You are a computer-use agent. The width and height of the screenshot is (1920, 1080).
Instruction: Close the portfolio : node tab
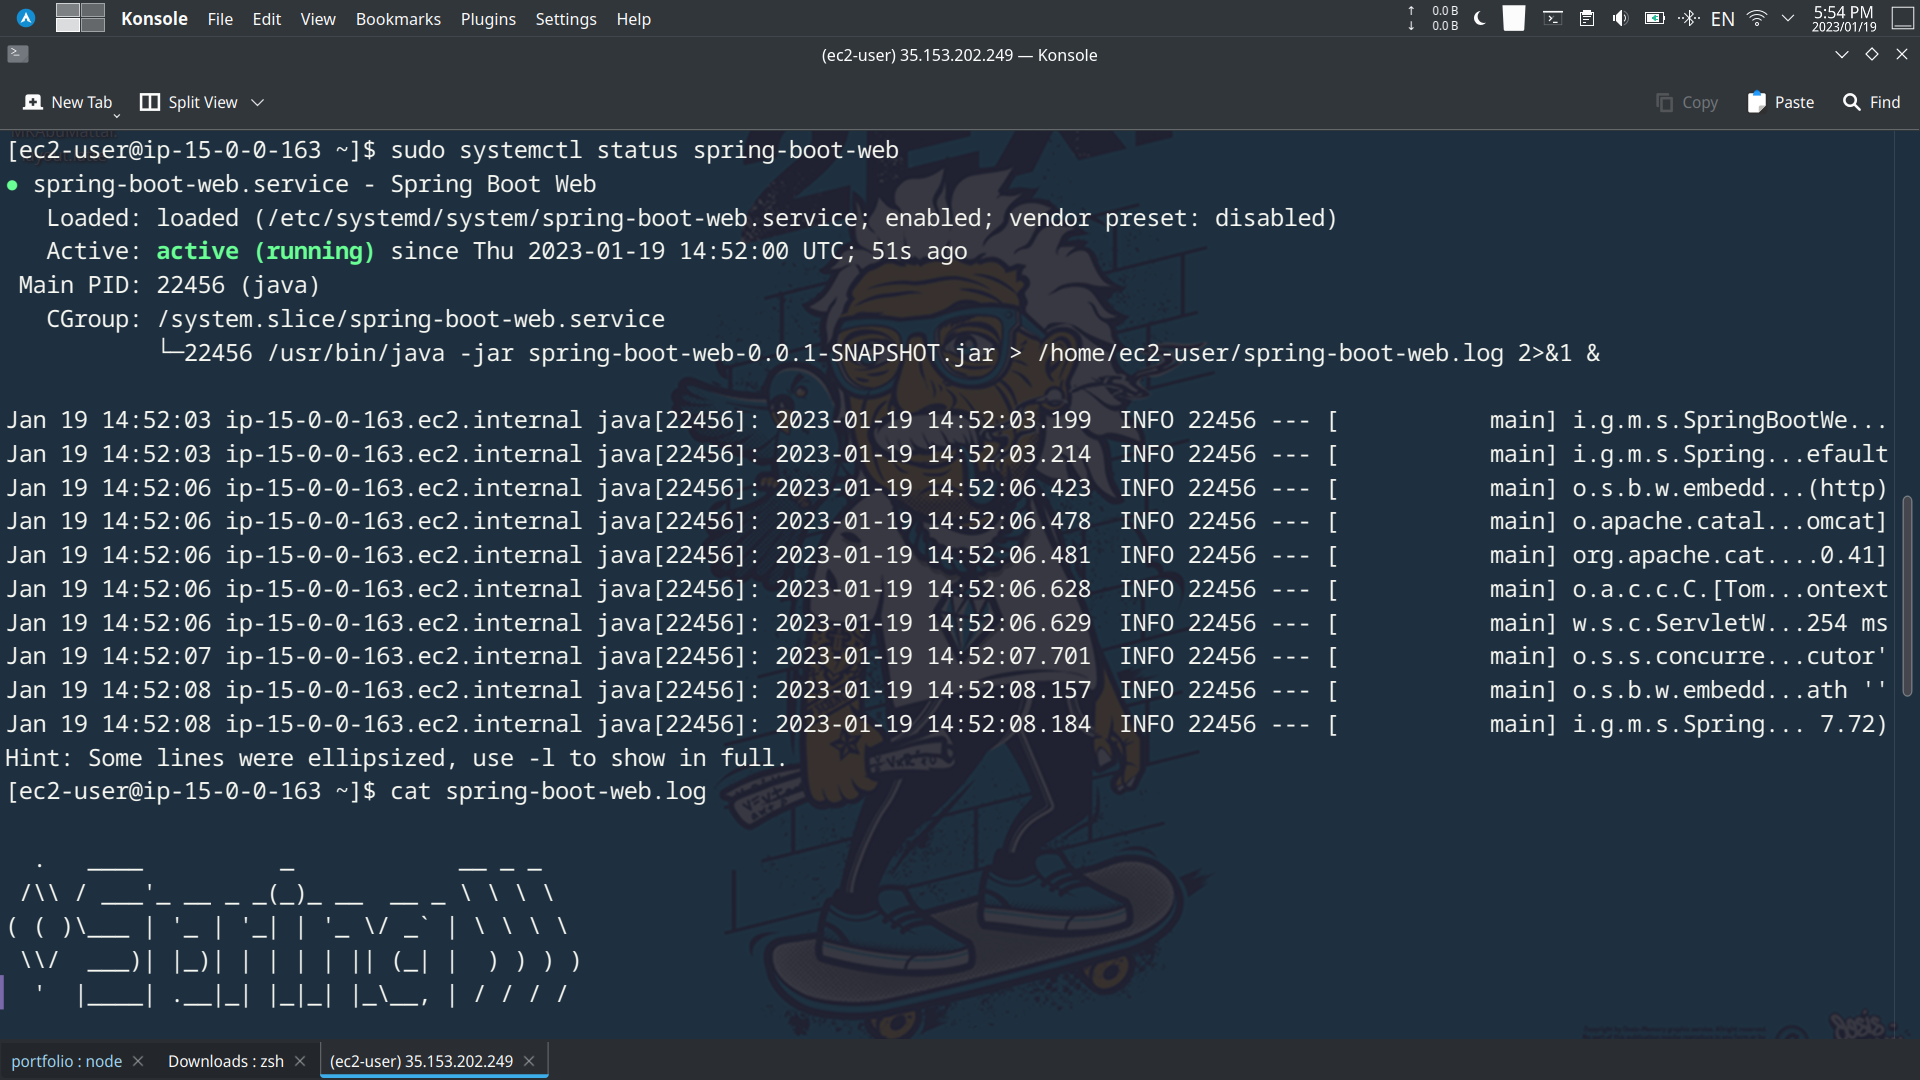[138, 1061]
